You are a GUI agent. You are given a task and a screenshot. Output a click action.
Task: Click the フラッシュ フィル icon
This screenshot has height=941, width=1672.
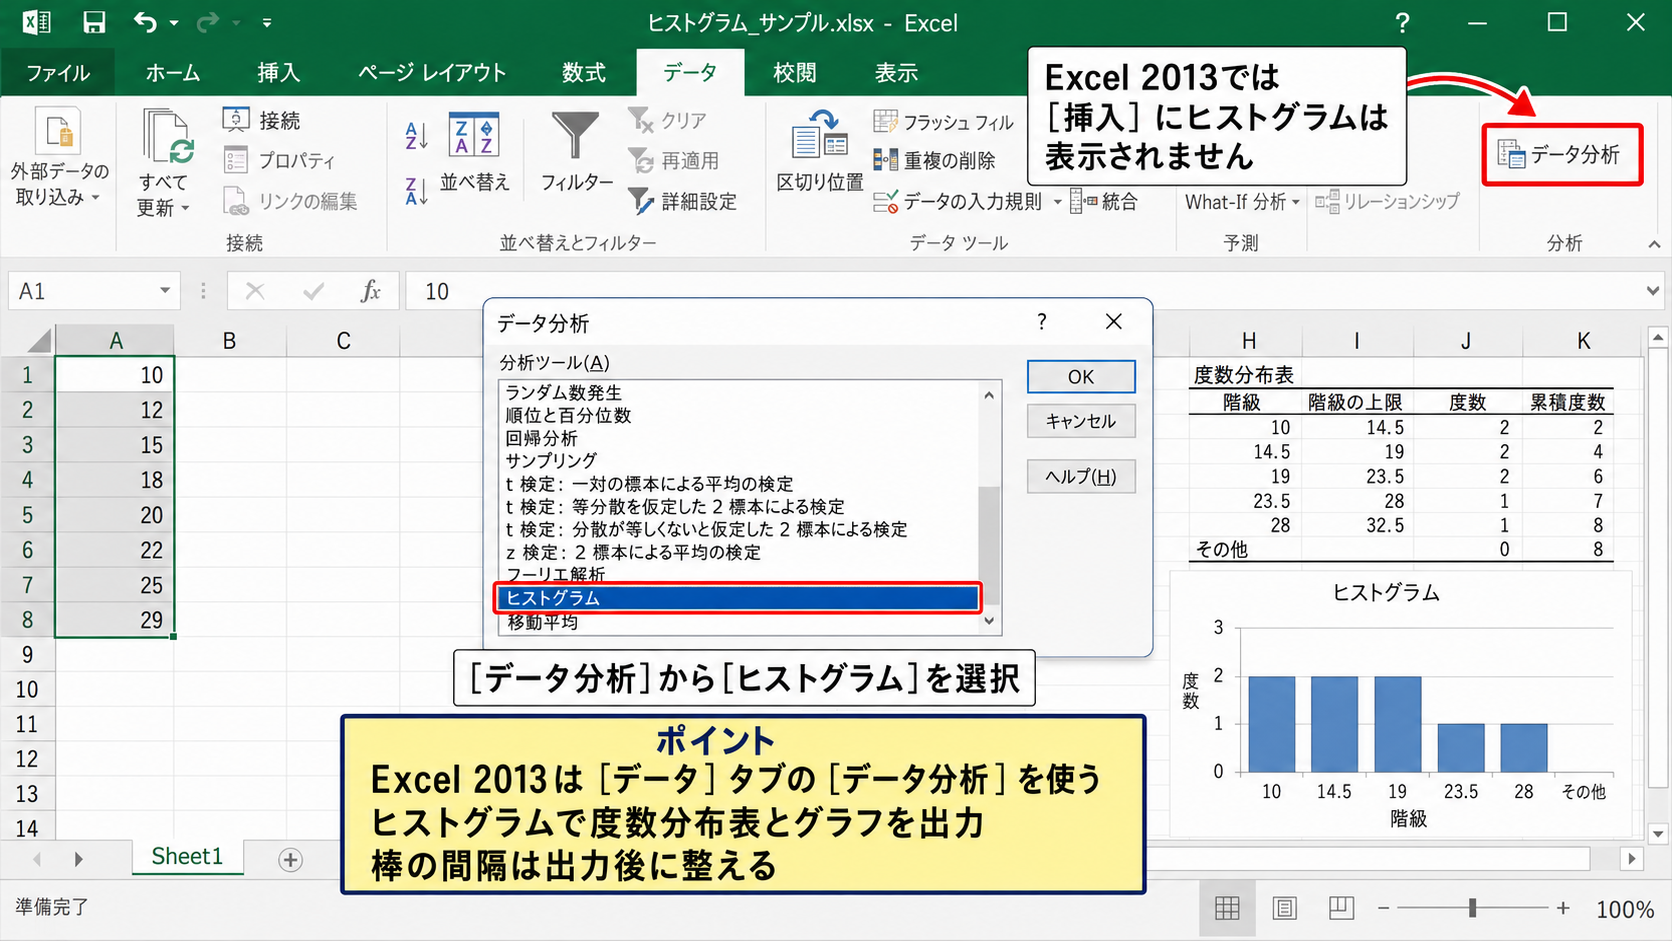click(x=885, y=121)
